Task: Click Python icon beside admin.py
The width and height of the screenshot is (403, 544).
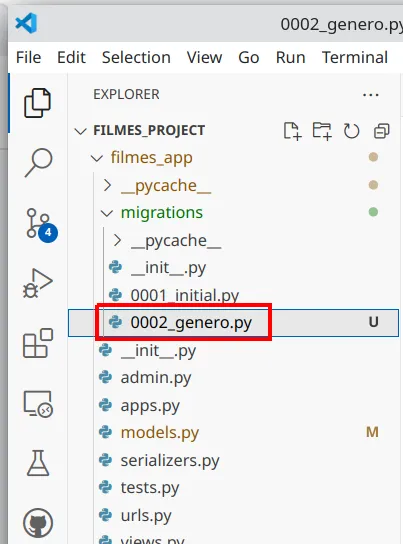Action: [105, 377]
